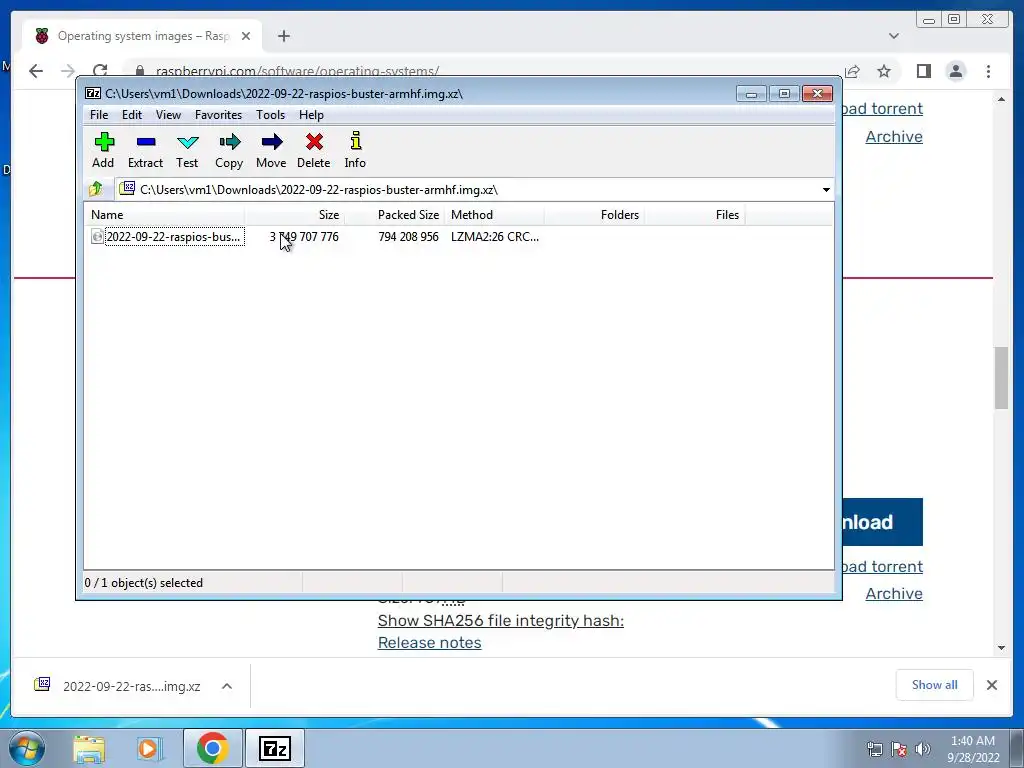Image resolution: width=1024 pixels, height=768 pixels.
Task: Click the scrollbar down arrow on the webpage
Action: point(1001,648)
